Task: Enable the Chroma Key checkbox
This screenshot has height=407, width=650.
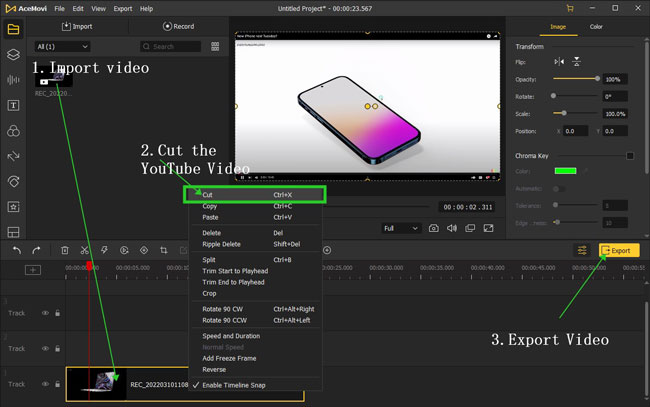Action: click(630, 156)
